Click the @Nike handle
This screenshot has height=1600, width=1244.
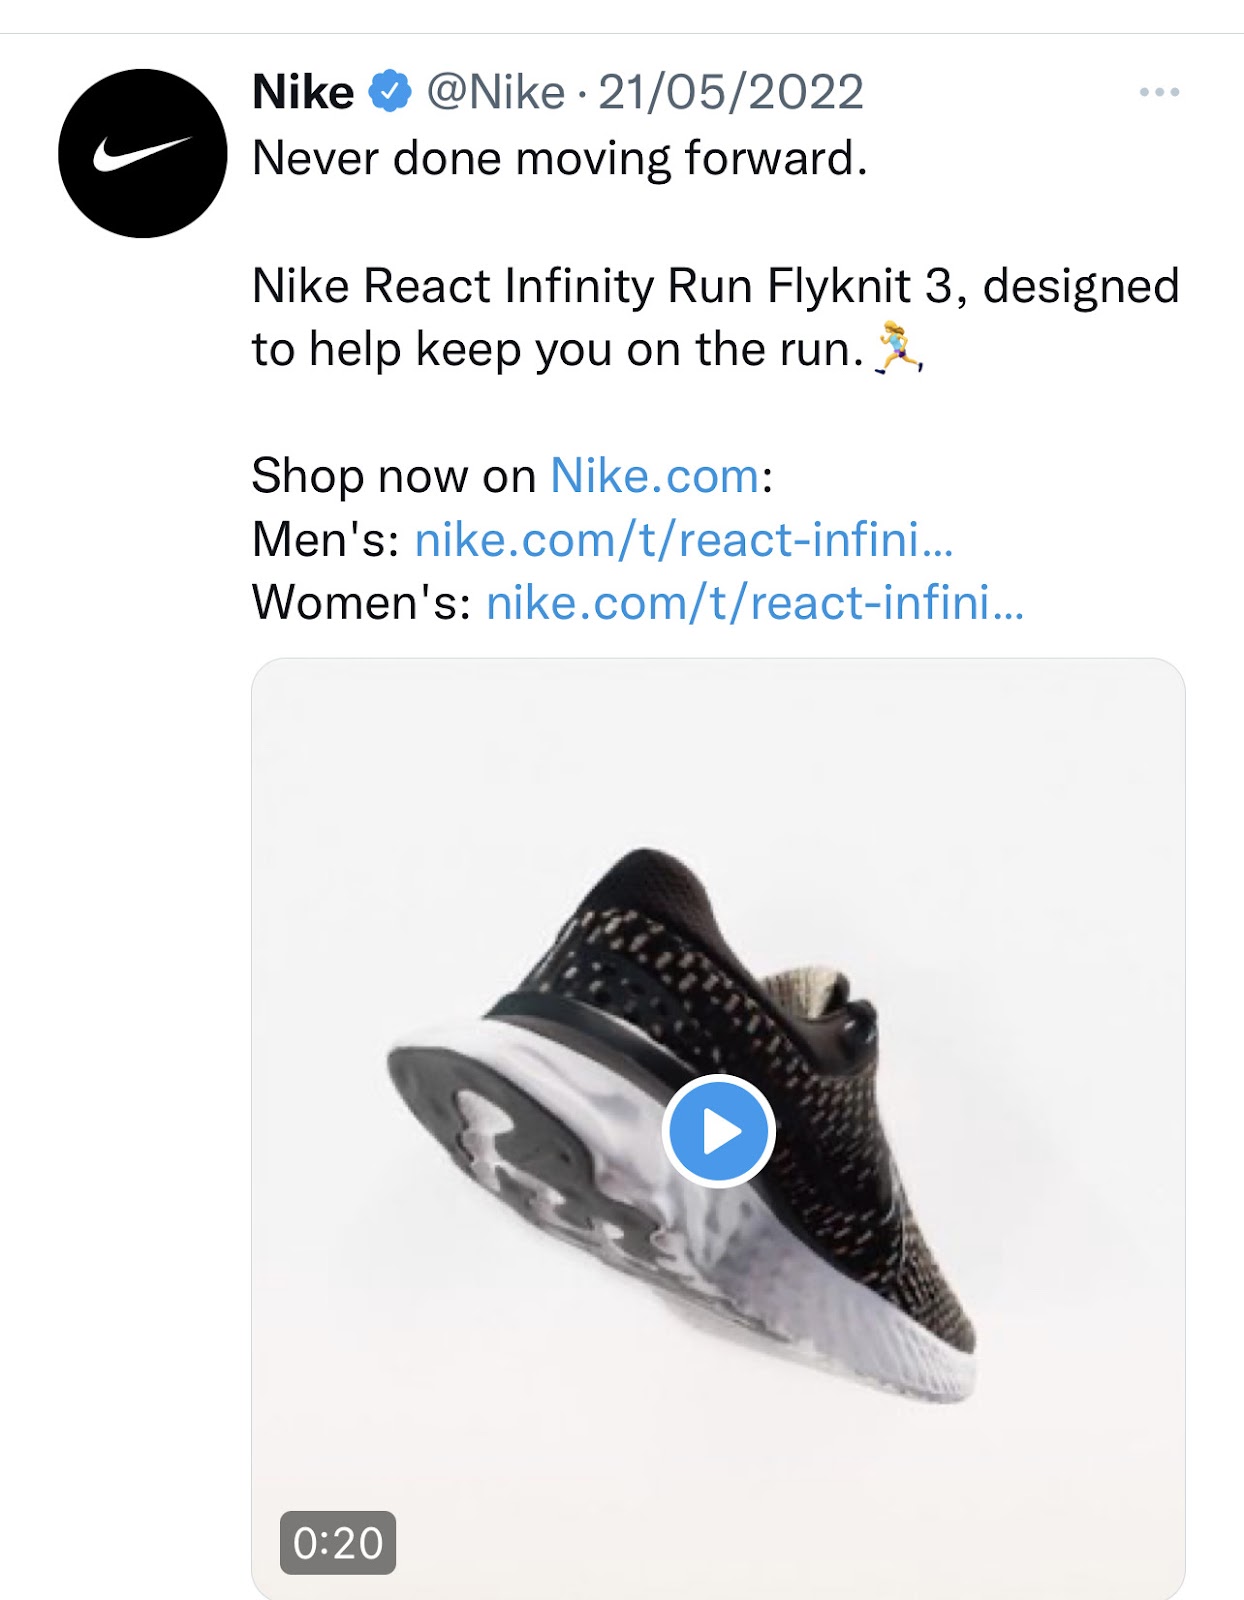[x=495, y=93]
